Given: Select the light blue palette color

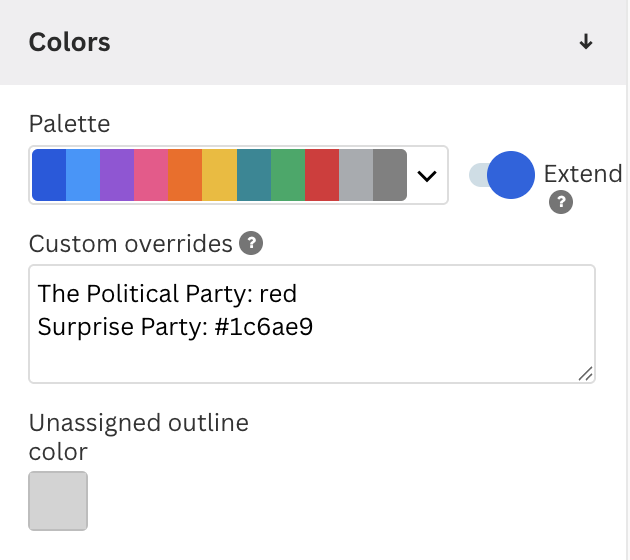Looking at the screenshot, I should [83, 175].
